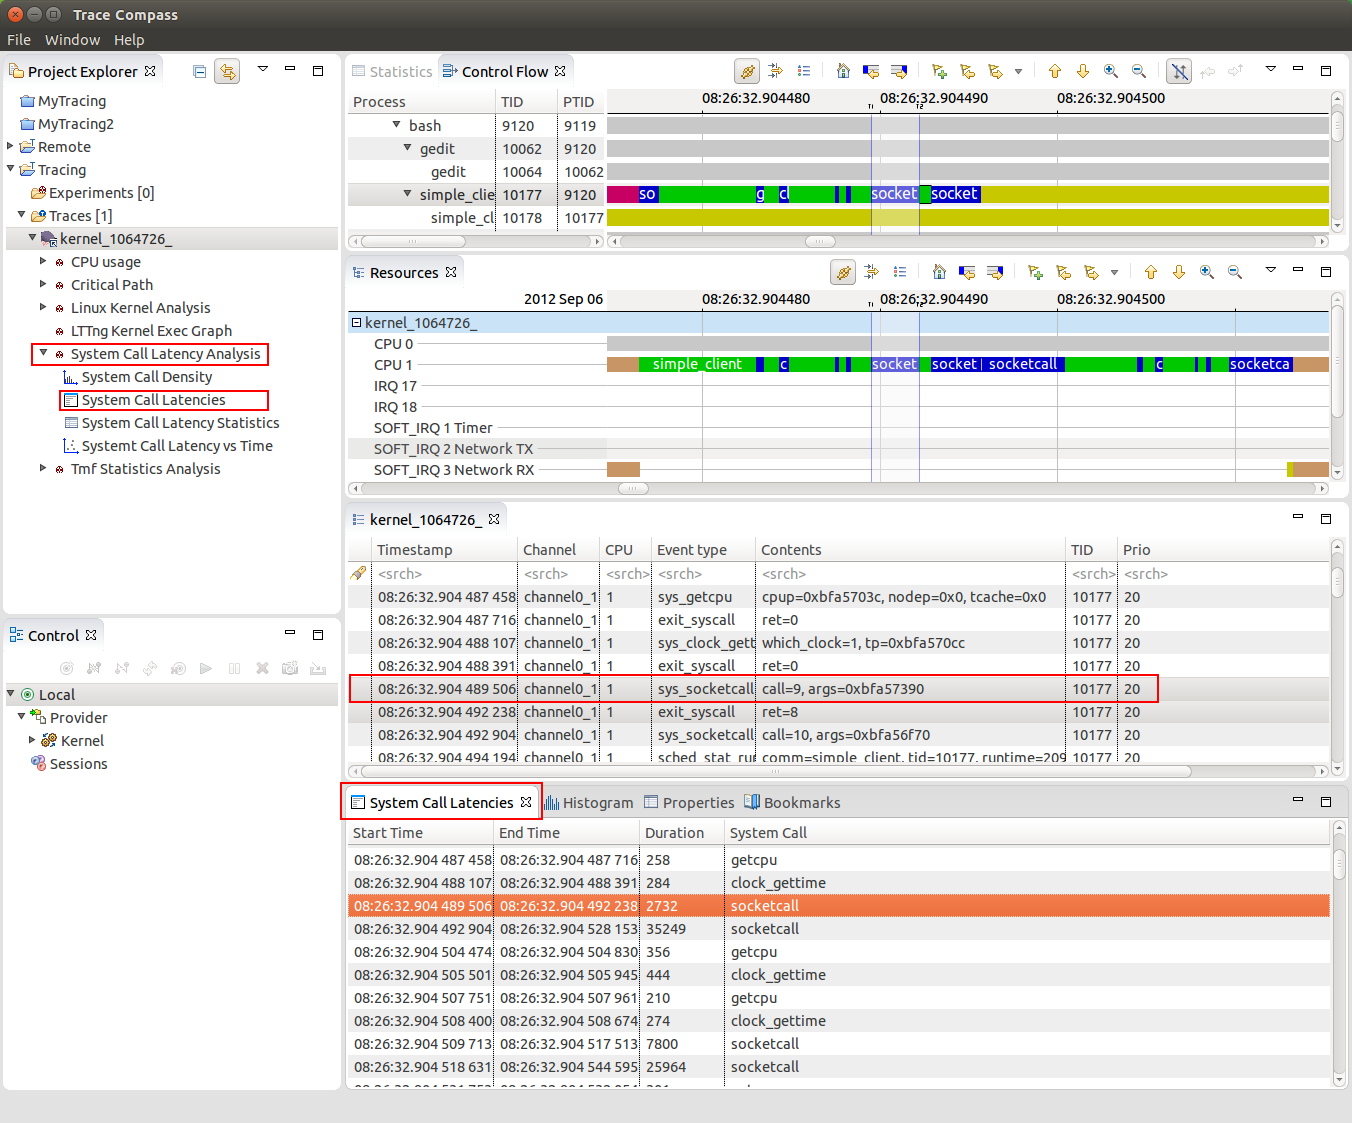The width and height of the screenshot is (1352, 1123).
Task: Toggle the search pin in the events table
Action: tap(357, 573)
